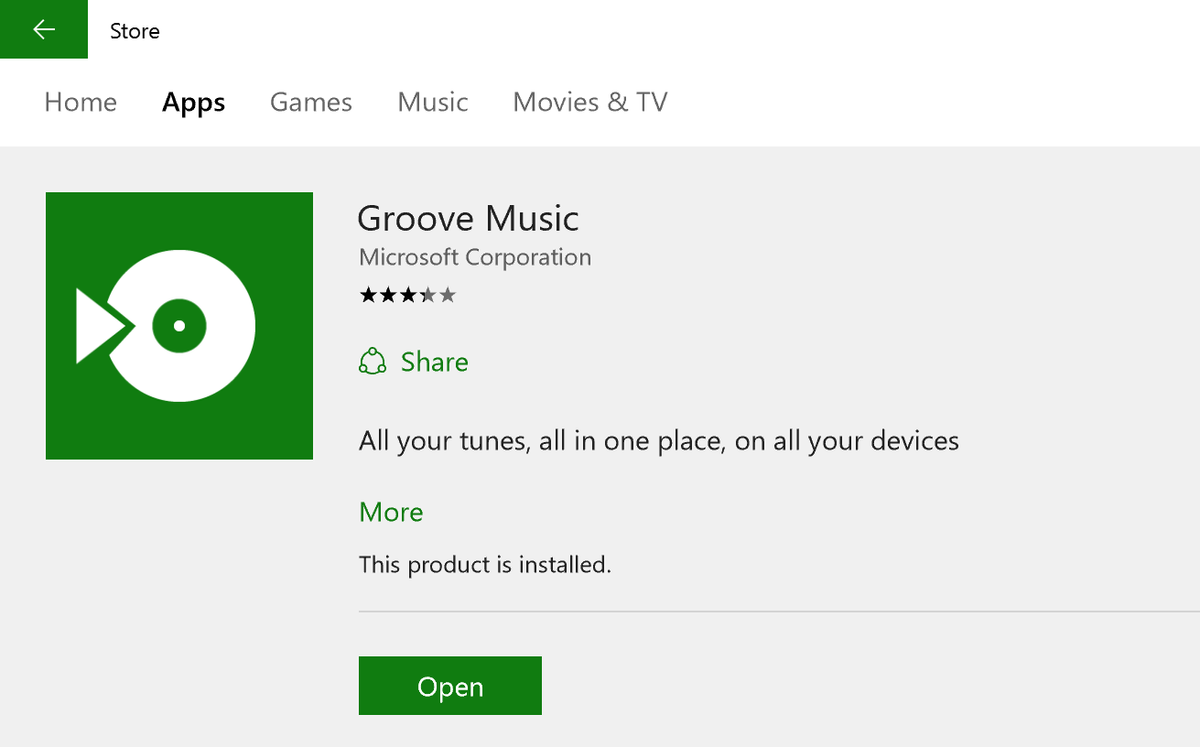Click the Store label in the header
This screenshot has height=747, width=1200.
click(x=134, y=30)
